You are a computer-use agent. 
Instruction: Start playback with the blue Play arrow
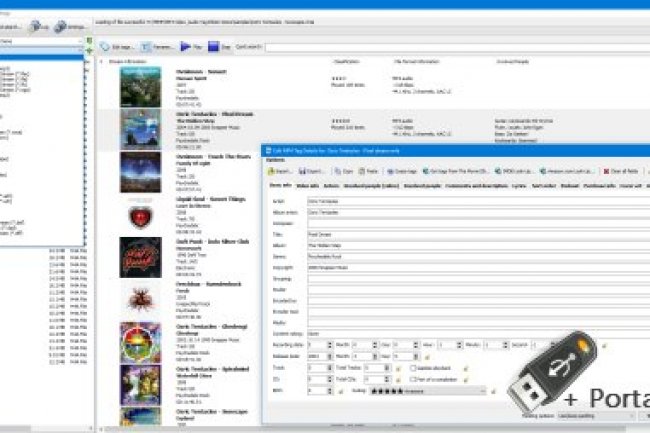point(185,47)
